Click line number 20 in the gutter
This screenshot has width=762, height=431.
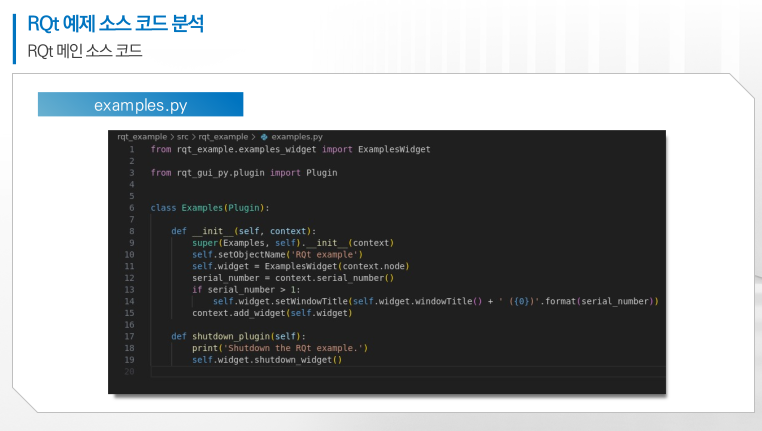pos(129,372)
